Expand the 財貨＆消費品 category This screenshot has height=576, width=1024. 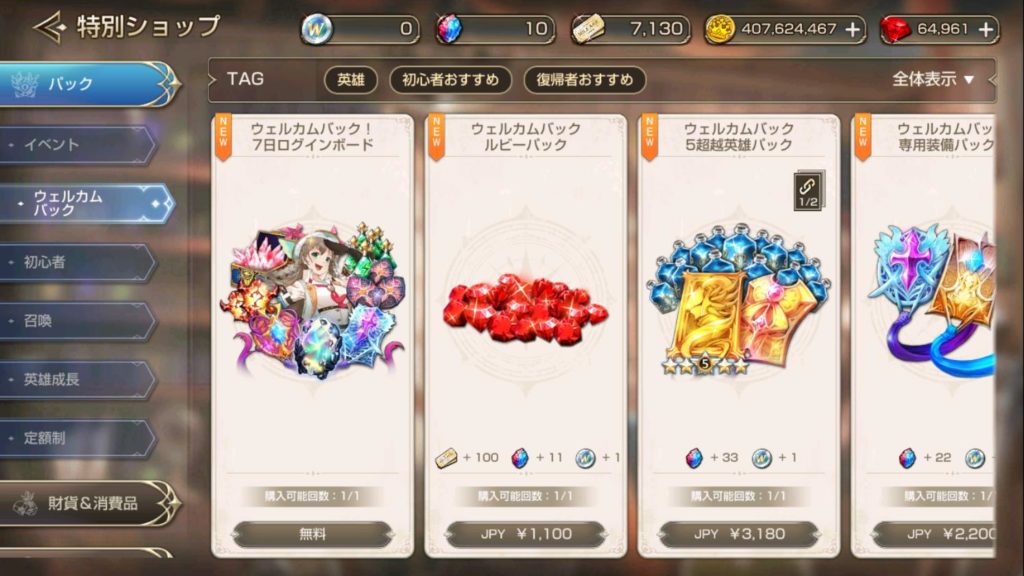coord(88,503)
